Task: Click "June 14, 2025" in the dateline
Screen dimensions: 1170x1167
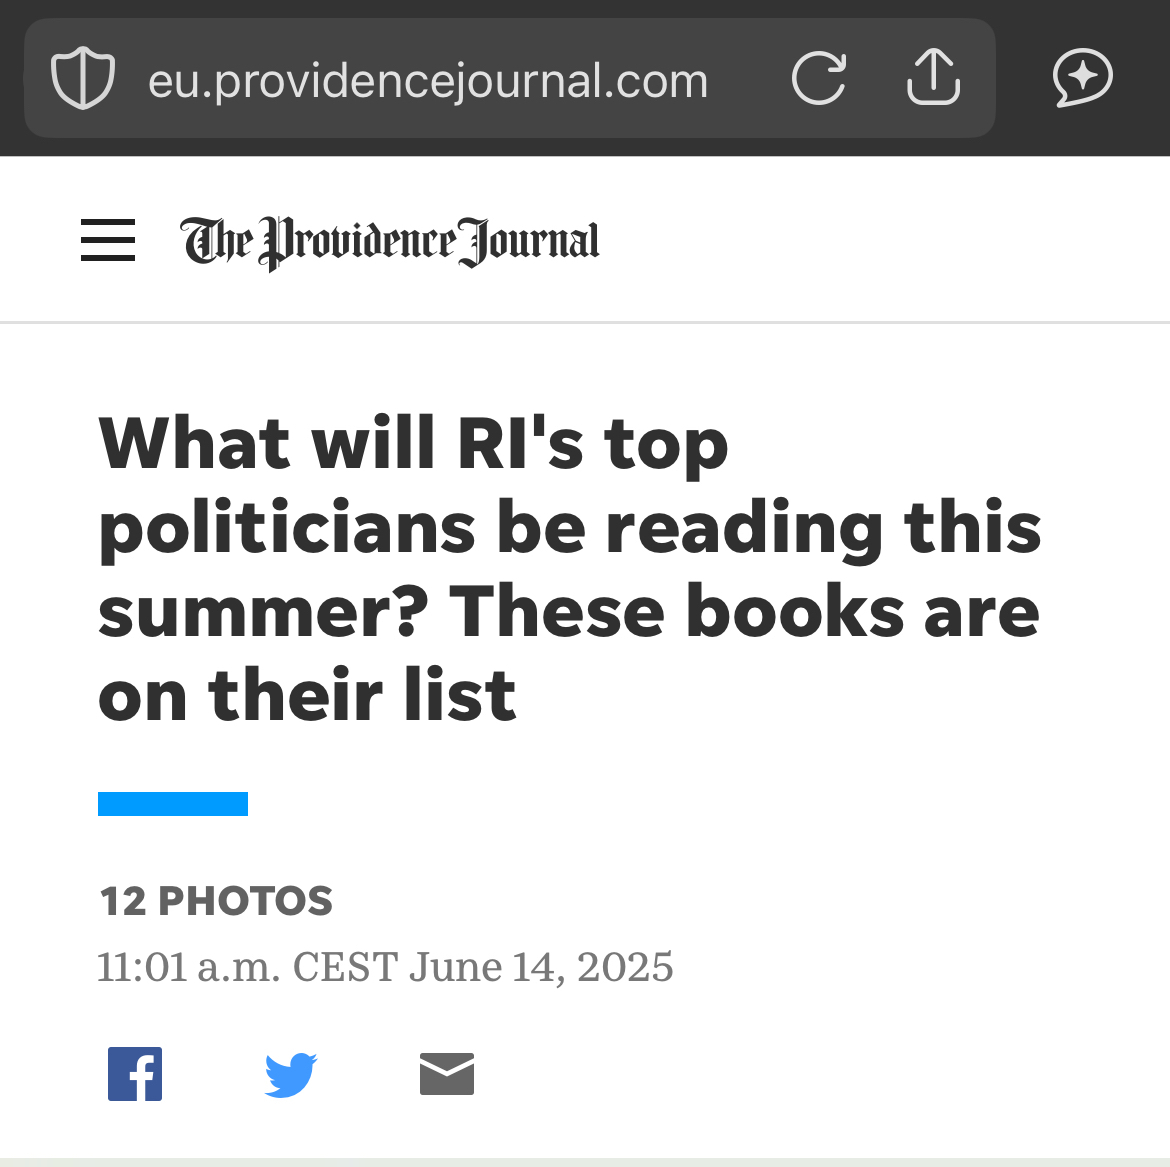Action: click(541, 967)
